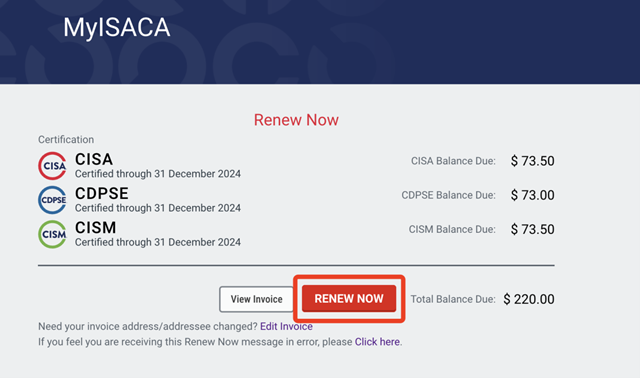The width and height of the screenshot is (640, 378).
Task: Click the CISA balance amount $73.50
Action: point(532,161)
